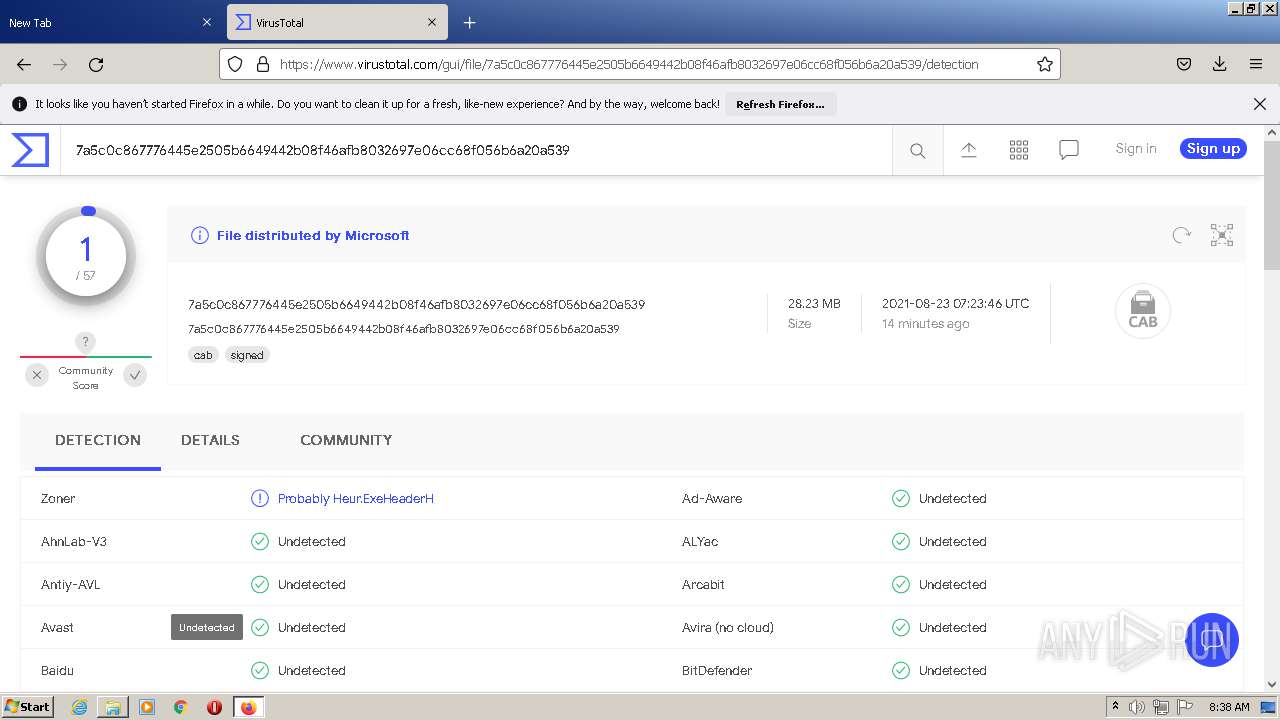Open the chat bubble floating button
This screenshot has width=1280, height=720.
pyautogui.click(x=1212, y=640)
